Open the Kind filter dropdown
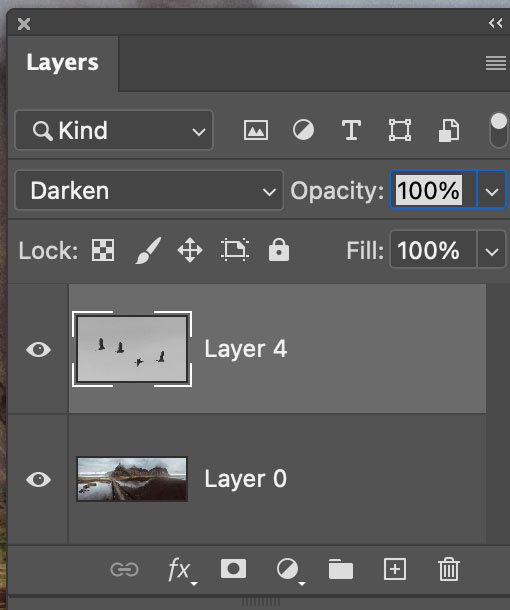This screenshot has width=510, height=610. (x=114, y=130)
